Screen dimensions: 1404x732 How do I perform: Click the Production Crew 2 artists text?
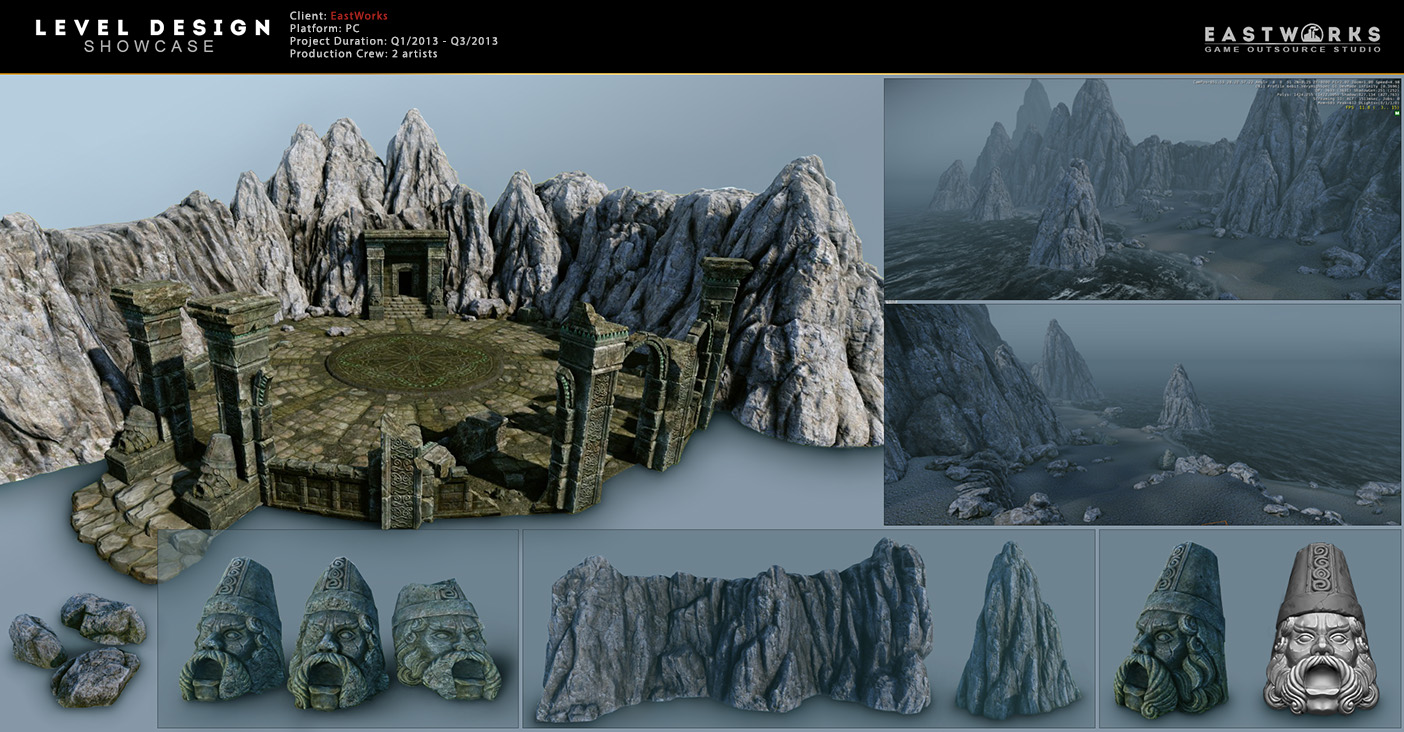[363, 54]
